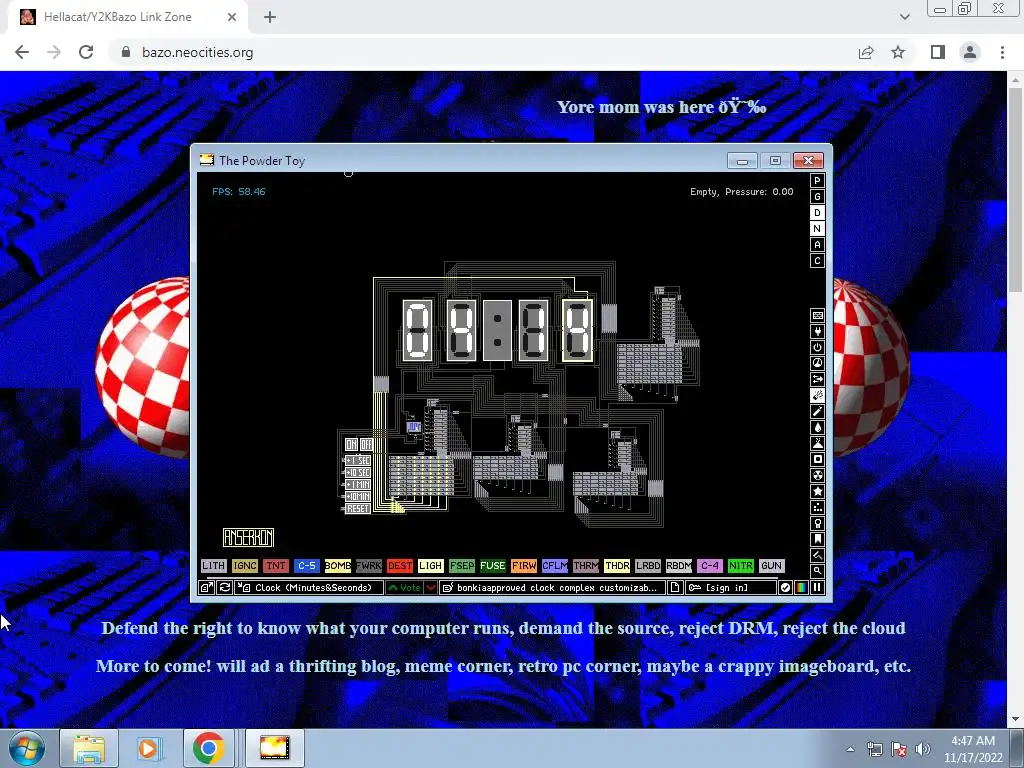Viewport: 1024px width, 768px height.
Task: Open the Chrome three-dot menu
Action: click(1002, 52)
